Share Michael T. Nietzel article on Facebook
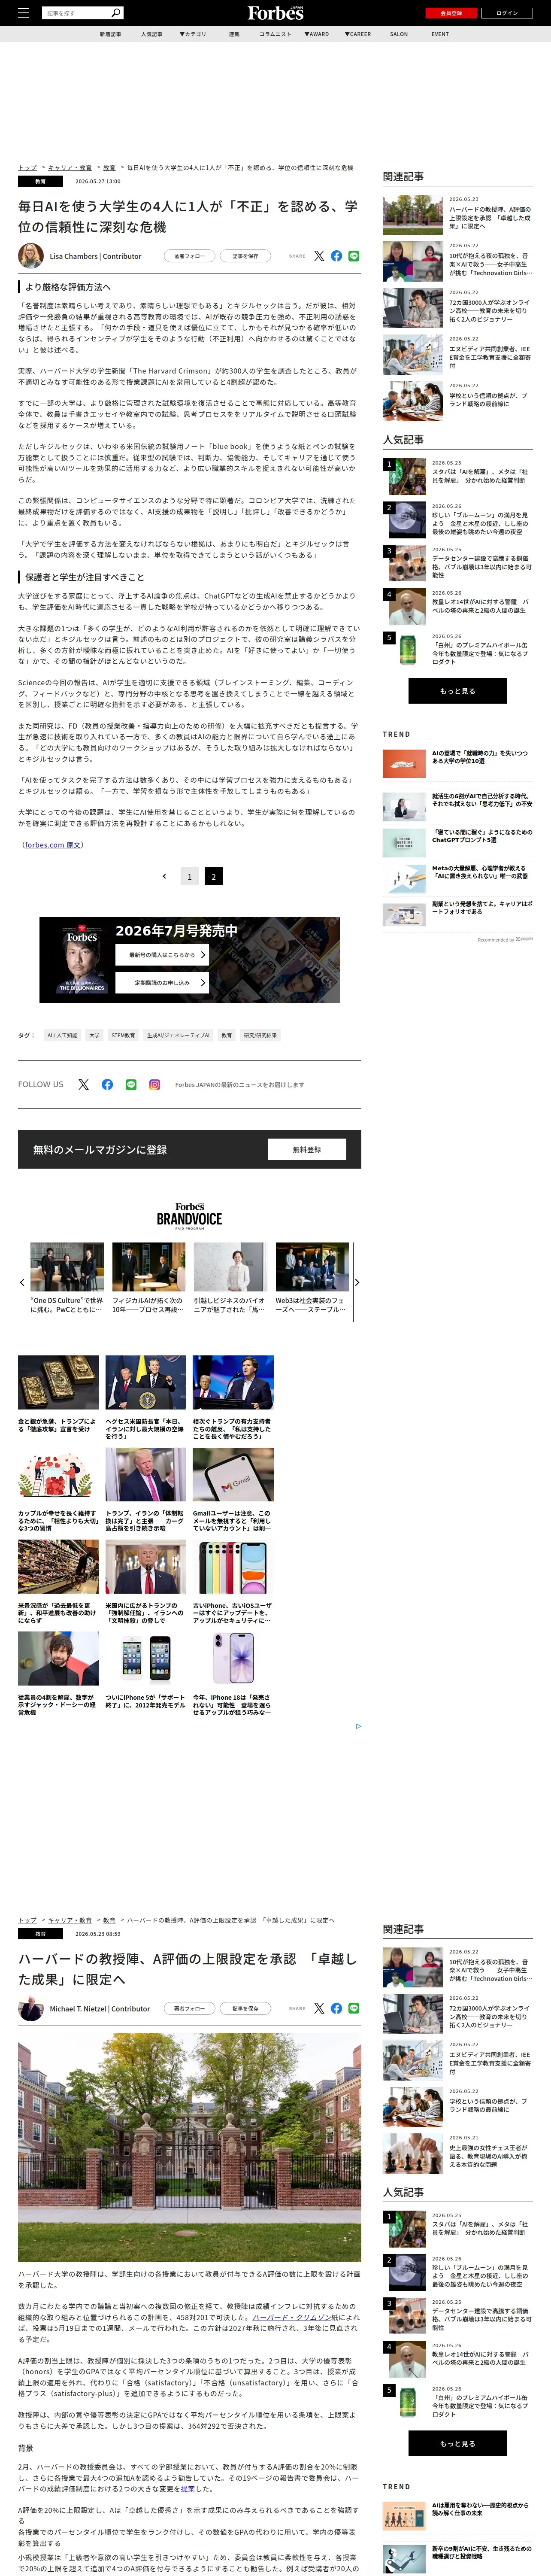The width and height of the screenshot is (551, 2576). [336, 2008]
